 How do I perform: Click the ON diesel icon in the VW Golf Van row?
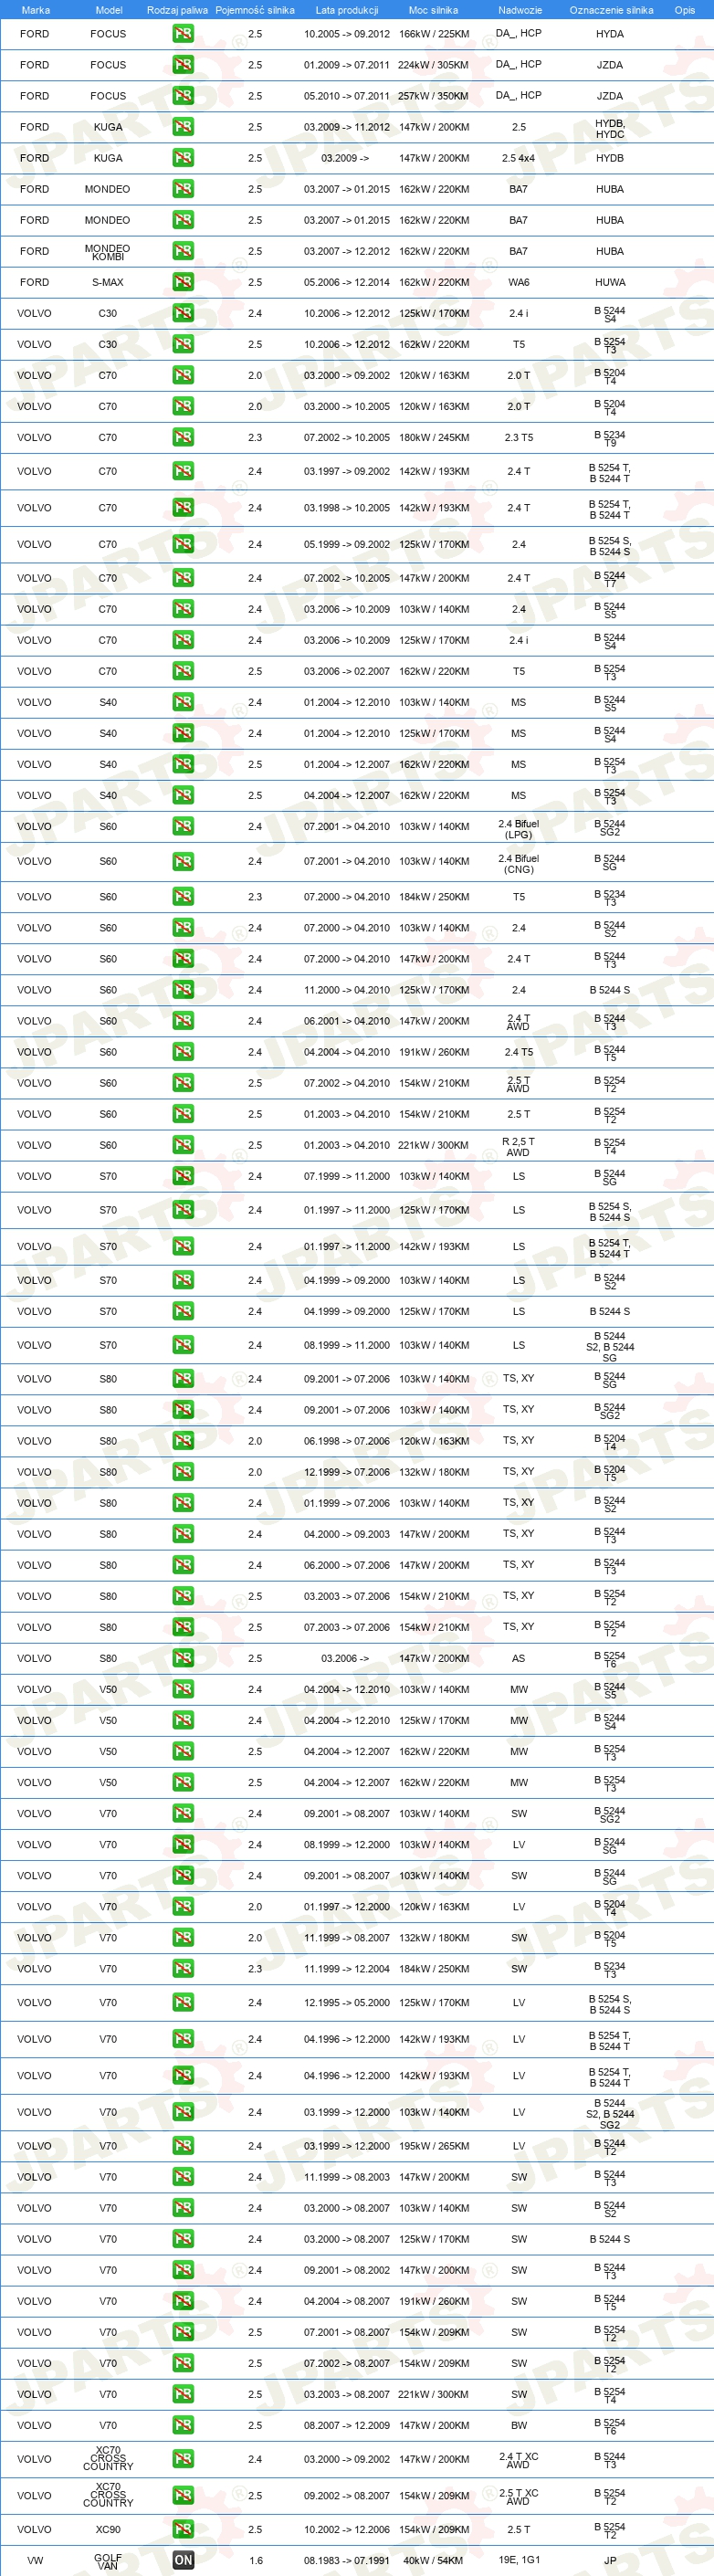183,2560
